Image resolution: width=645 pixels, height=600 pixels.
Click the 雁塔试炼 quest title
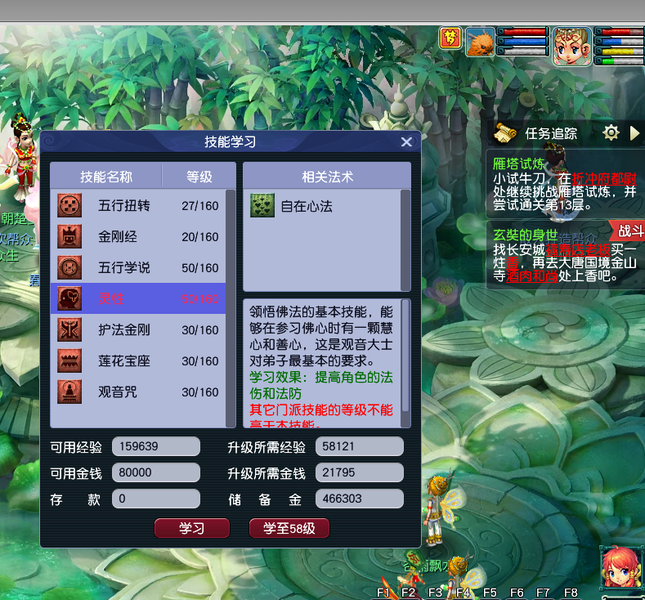point(519,164)
